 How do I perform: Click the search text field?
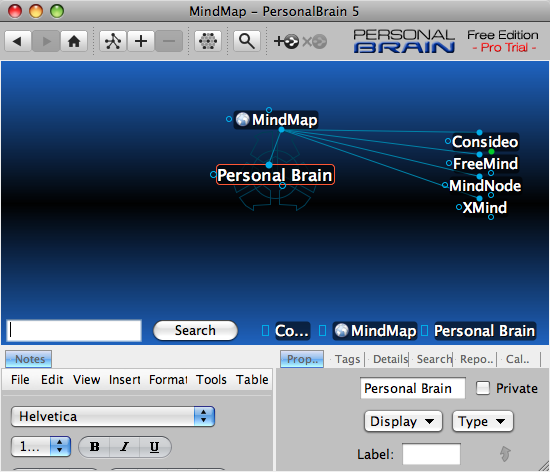(74, 330)
